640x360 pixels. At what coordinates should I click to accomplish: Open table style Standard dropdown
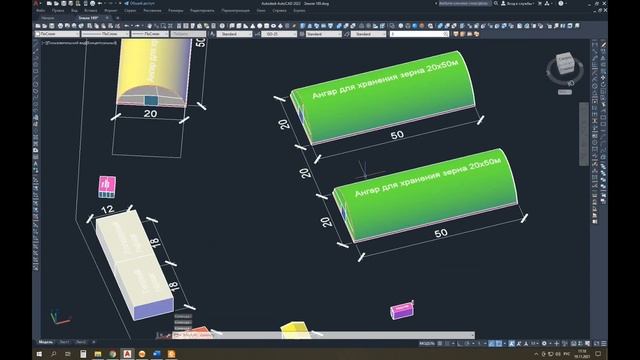(324, 34)
